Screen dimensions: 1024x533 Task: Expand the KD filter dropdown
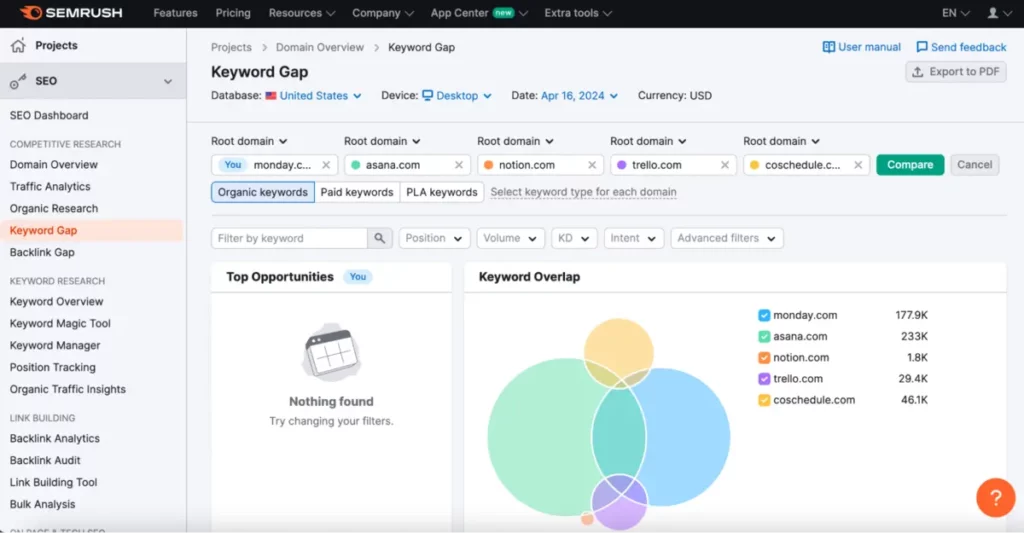coord(574,238)
